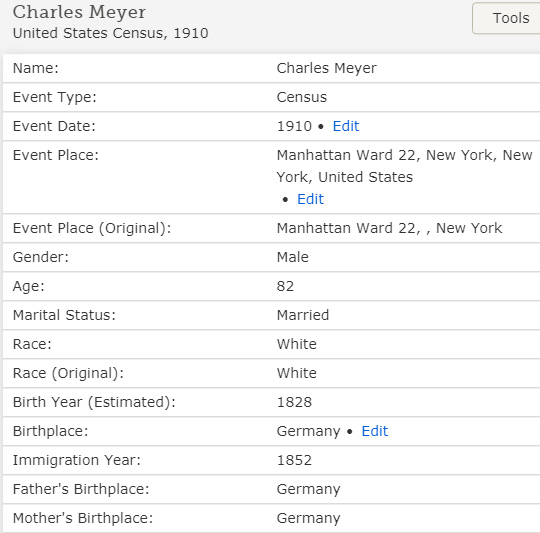The height and width of the screenshot is (533, 540).
Task: Click the Gender value Male
Action: [293, 257]
